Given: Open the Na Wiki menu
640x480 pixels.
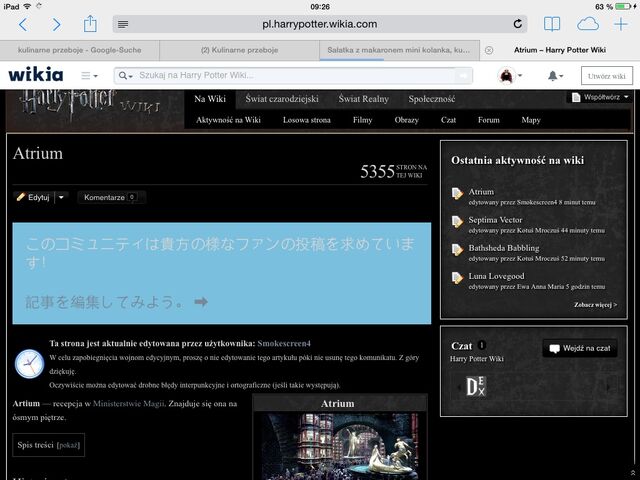Looking at the screenshot, I should pos(210,99).
